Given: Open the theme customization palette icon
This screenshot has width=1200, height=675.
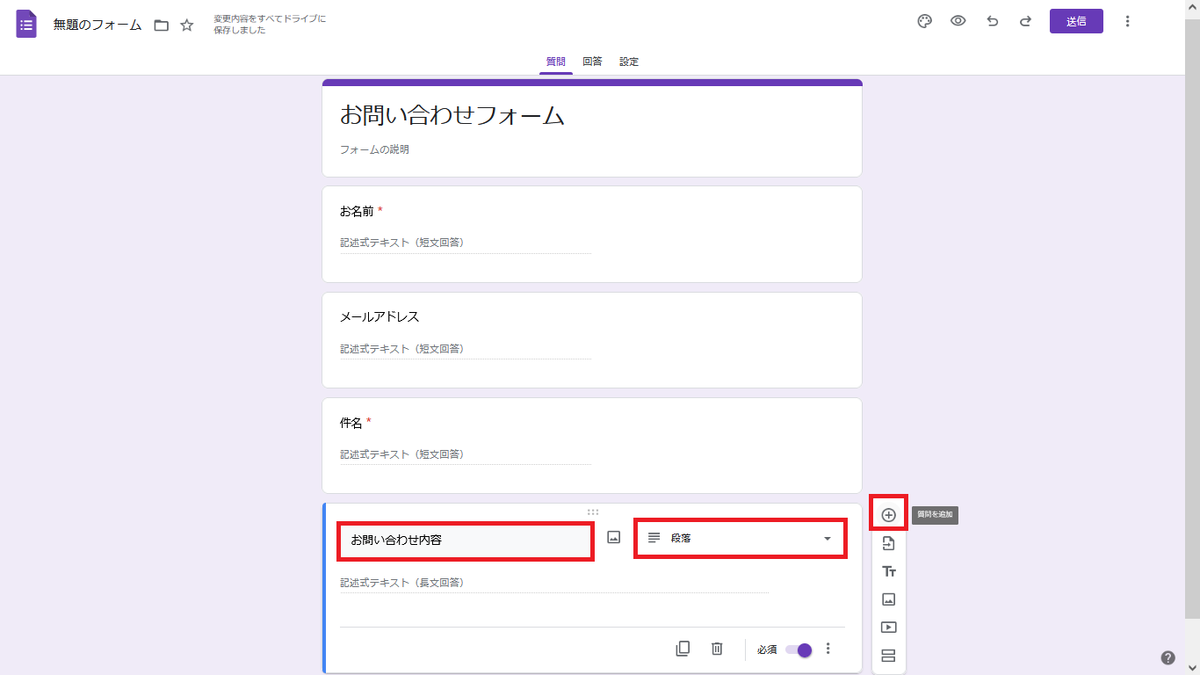Looking at the screenshot, I should pos(924,20).
